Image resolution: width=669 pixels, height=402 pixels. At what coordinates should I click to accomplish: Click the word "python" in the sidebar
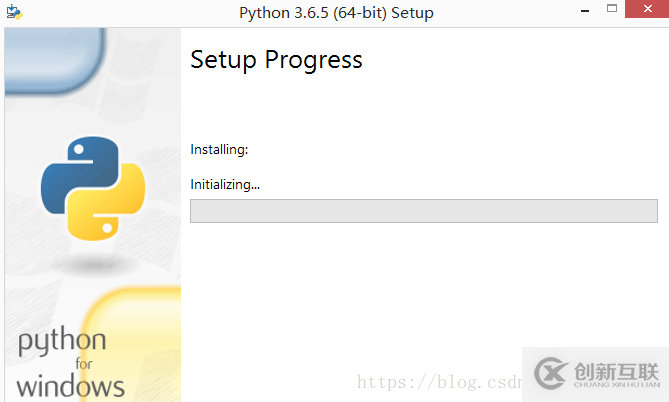(x=62, y=345)
